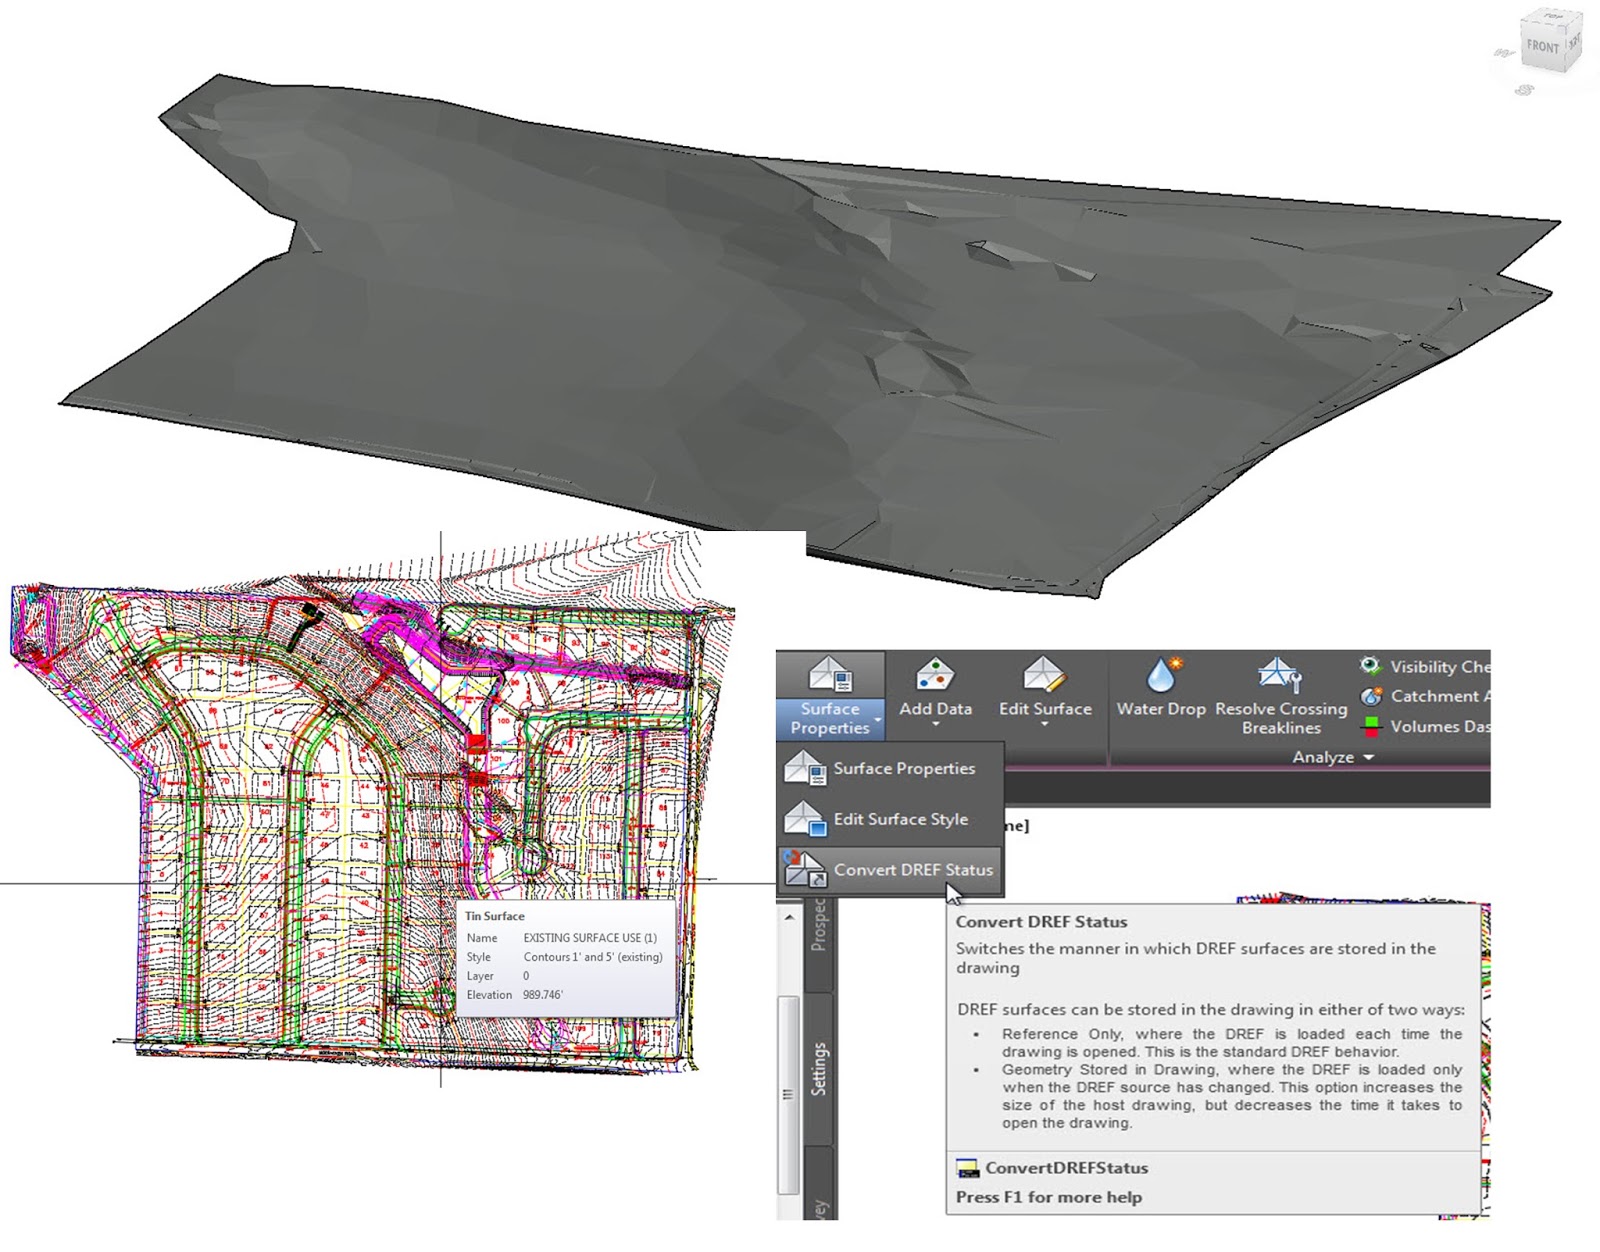Image resolution: width=1600 pixels, height=1252 pixels.
Task: Click the Edit Surface Style envelope icon
Action: point(806,818)
